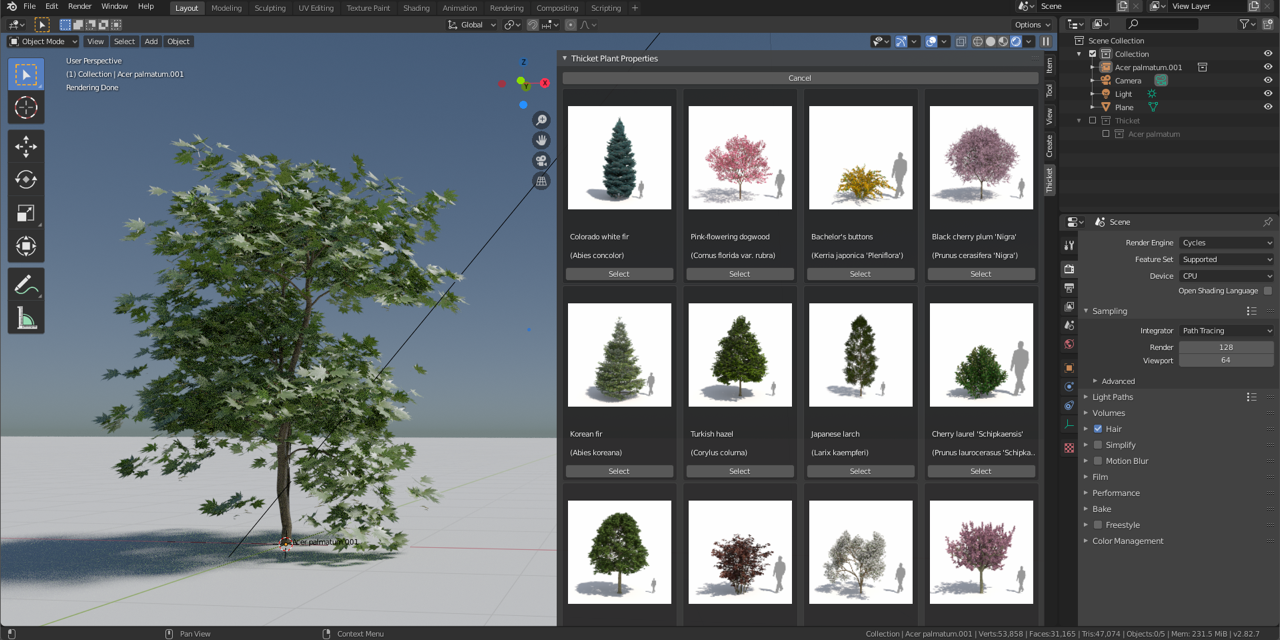Switch to wireframe viewport shading
Screen dimensions: 1280x640
978,42
